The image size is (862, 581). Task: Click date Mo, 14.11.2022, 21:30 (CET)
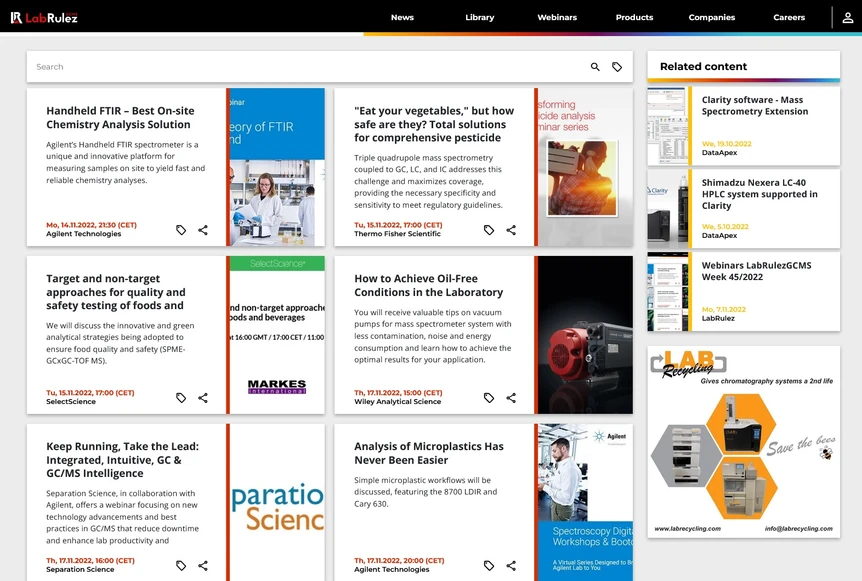point(91,225)
